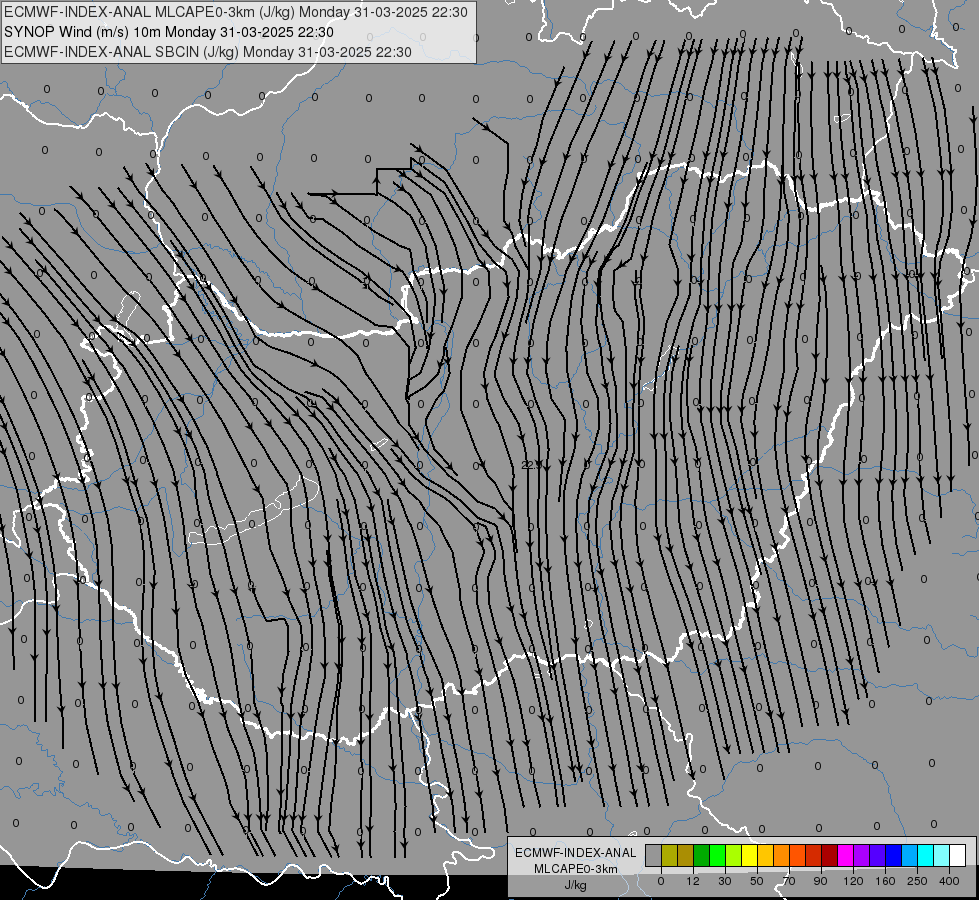The width and height of the screenshot is (979, 900).
Task: Click the 160 tick label on legend
Action: click(x=885, y=881)
